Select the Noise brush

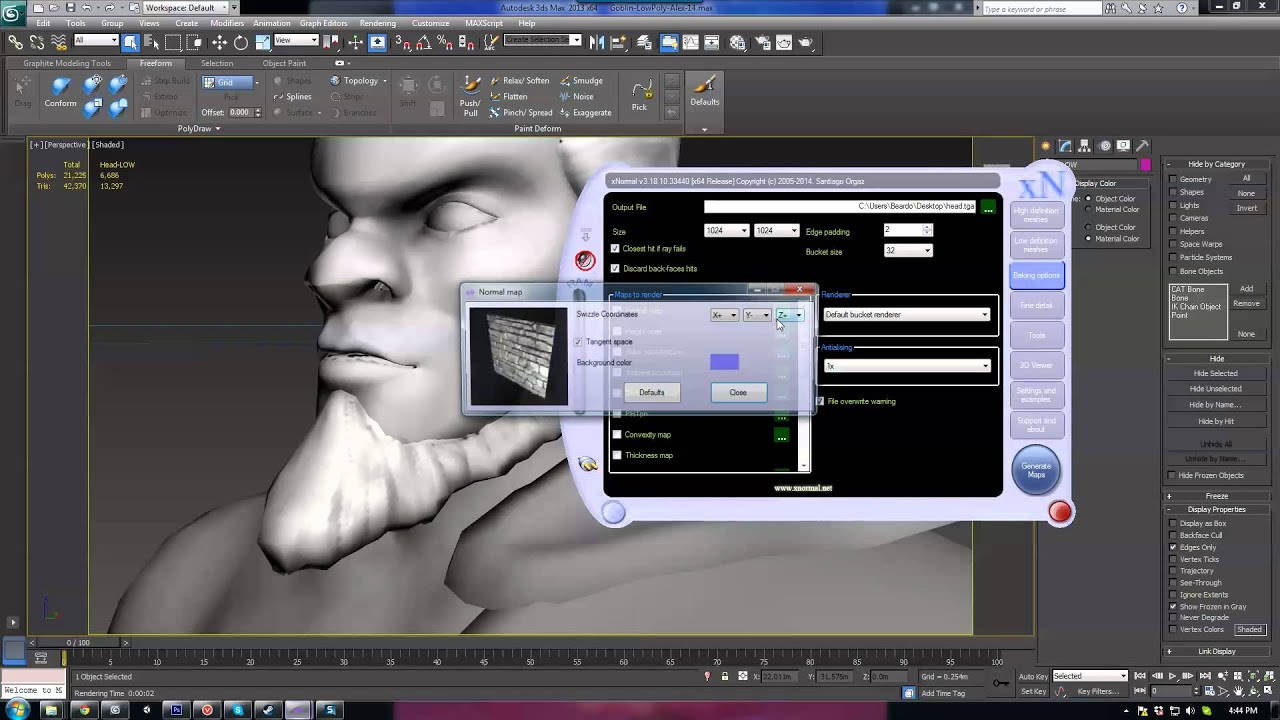pos(576,97)
